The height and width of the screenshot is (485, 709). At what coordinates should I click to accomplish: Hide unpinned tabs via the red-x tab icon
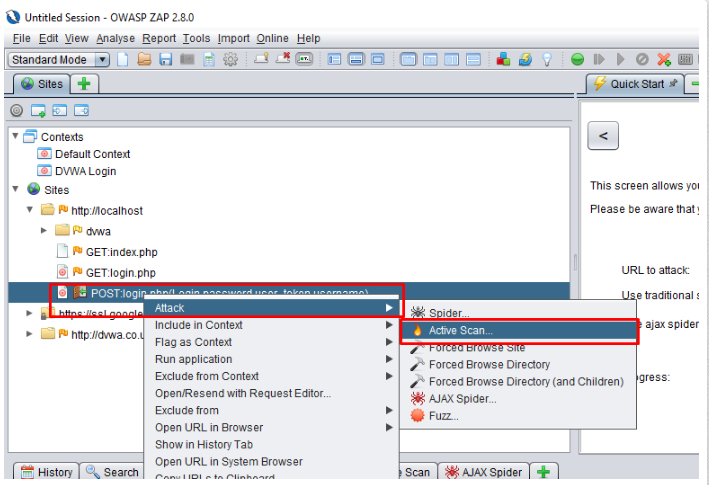(x=283, y=59)
